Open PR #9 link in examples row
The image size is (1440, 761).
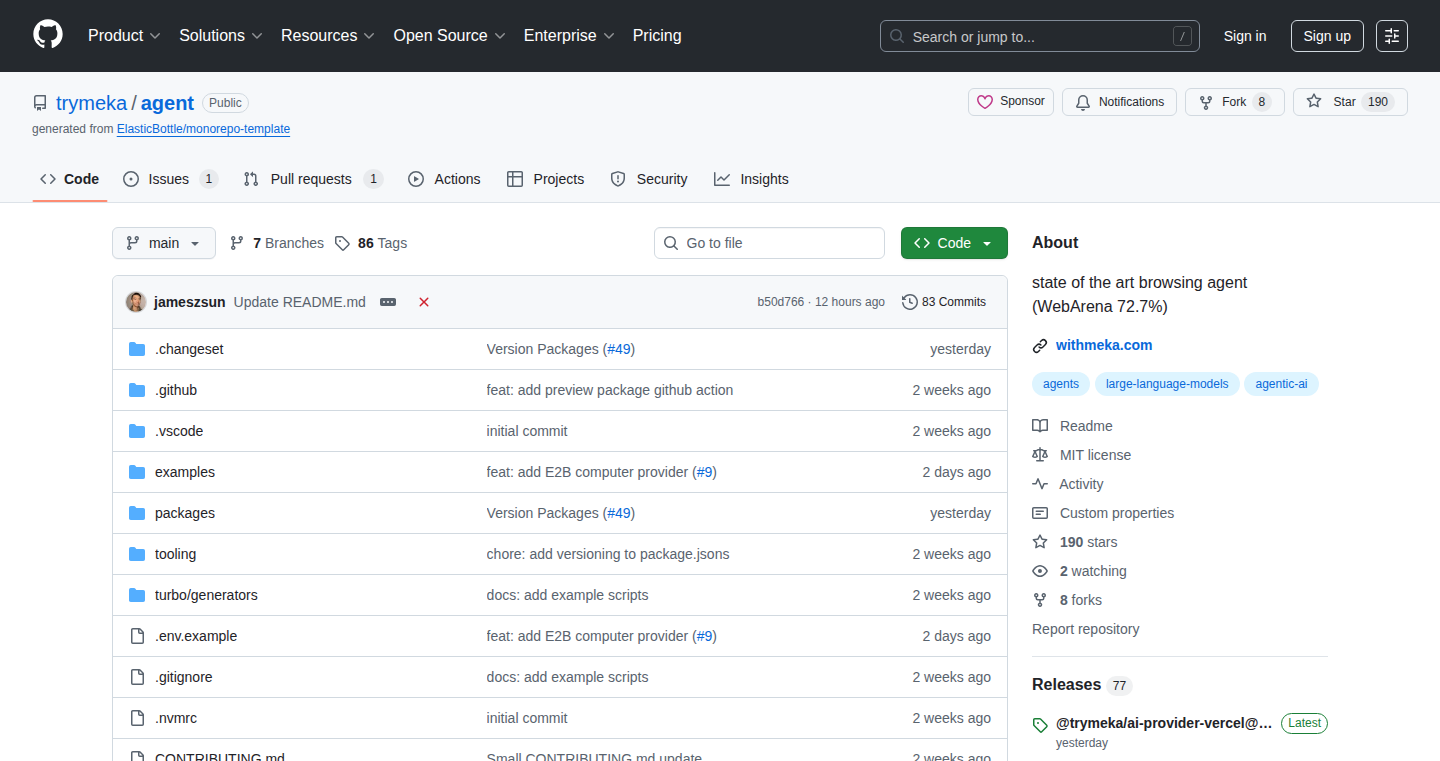[705, 472]
